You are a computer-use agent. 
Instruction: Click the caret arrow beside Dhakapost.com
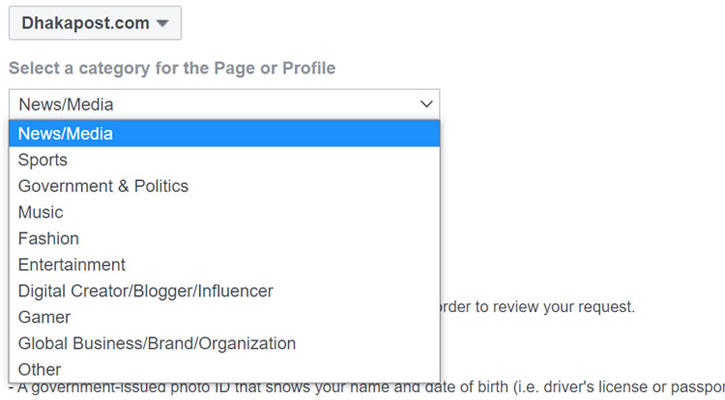click(163, 23)
